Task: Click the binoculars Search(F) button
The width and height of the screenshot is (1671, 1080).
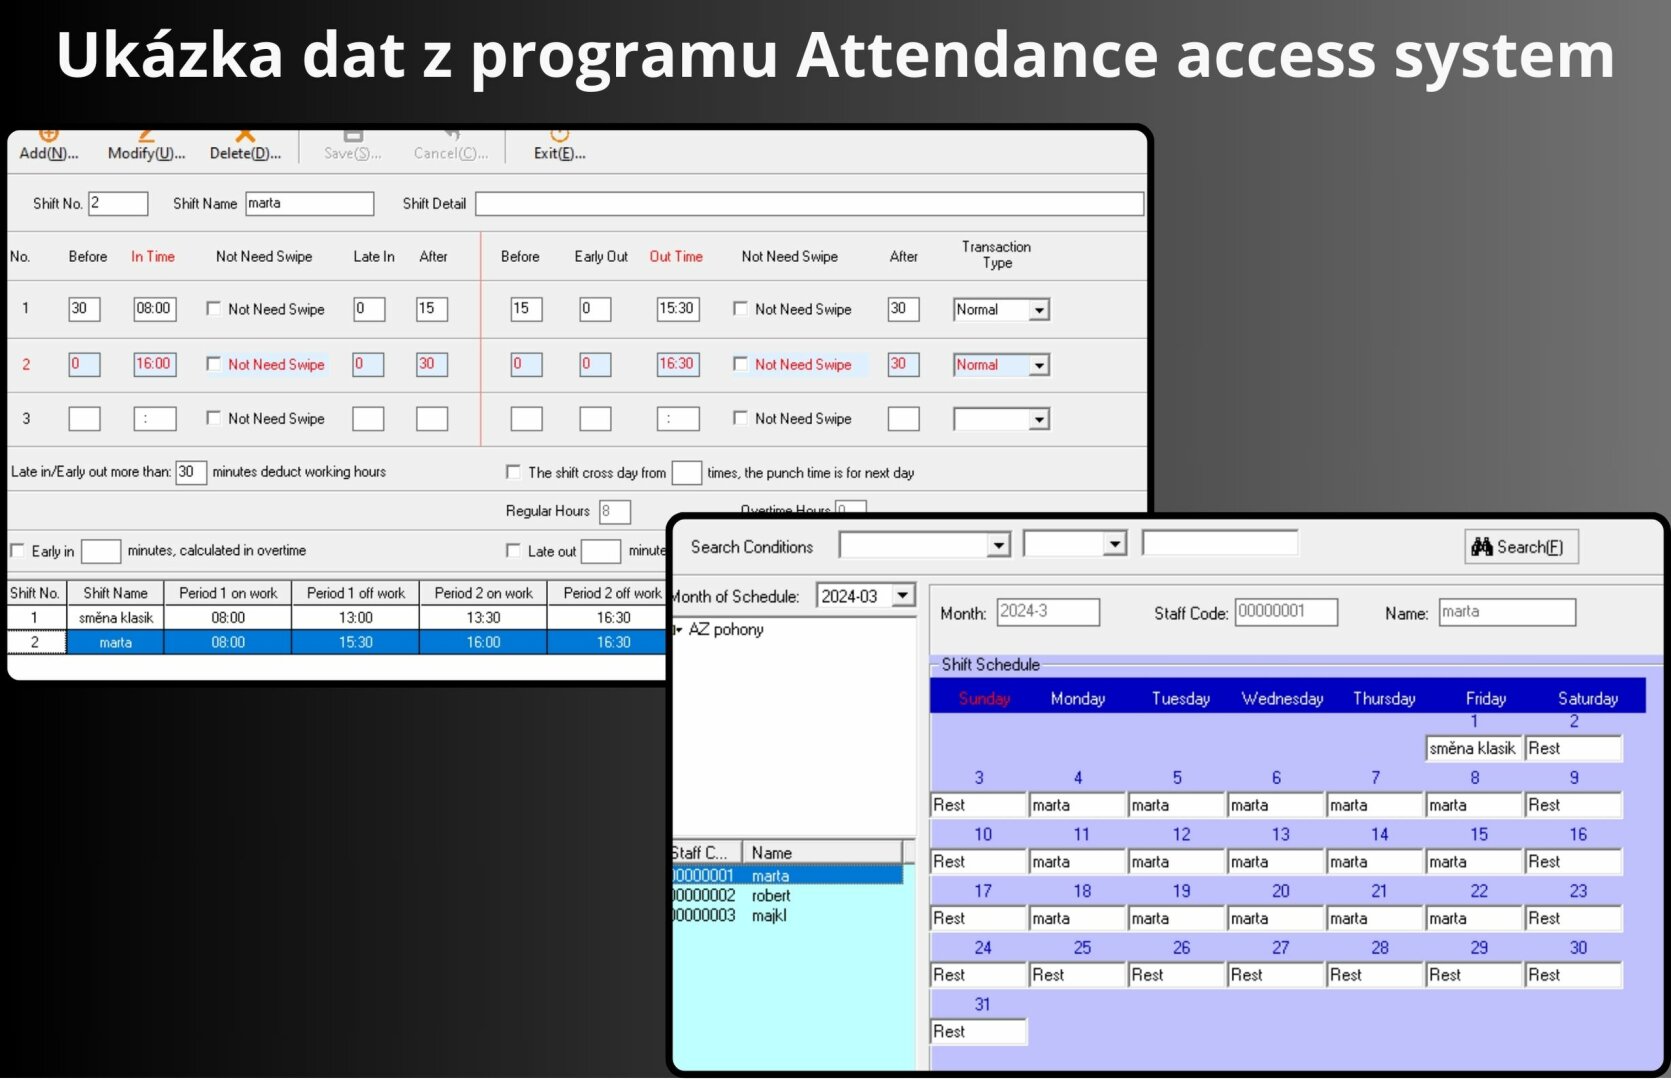Action: pos(1520,547)
